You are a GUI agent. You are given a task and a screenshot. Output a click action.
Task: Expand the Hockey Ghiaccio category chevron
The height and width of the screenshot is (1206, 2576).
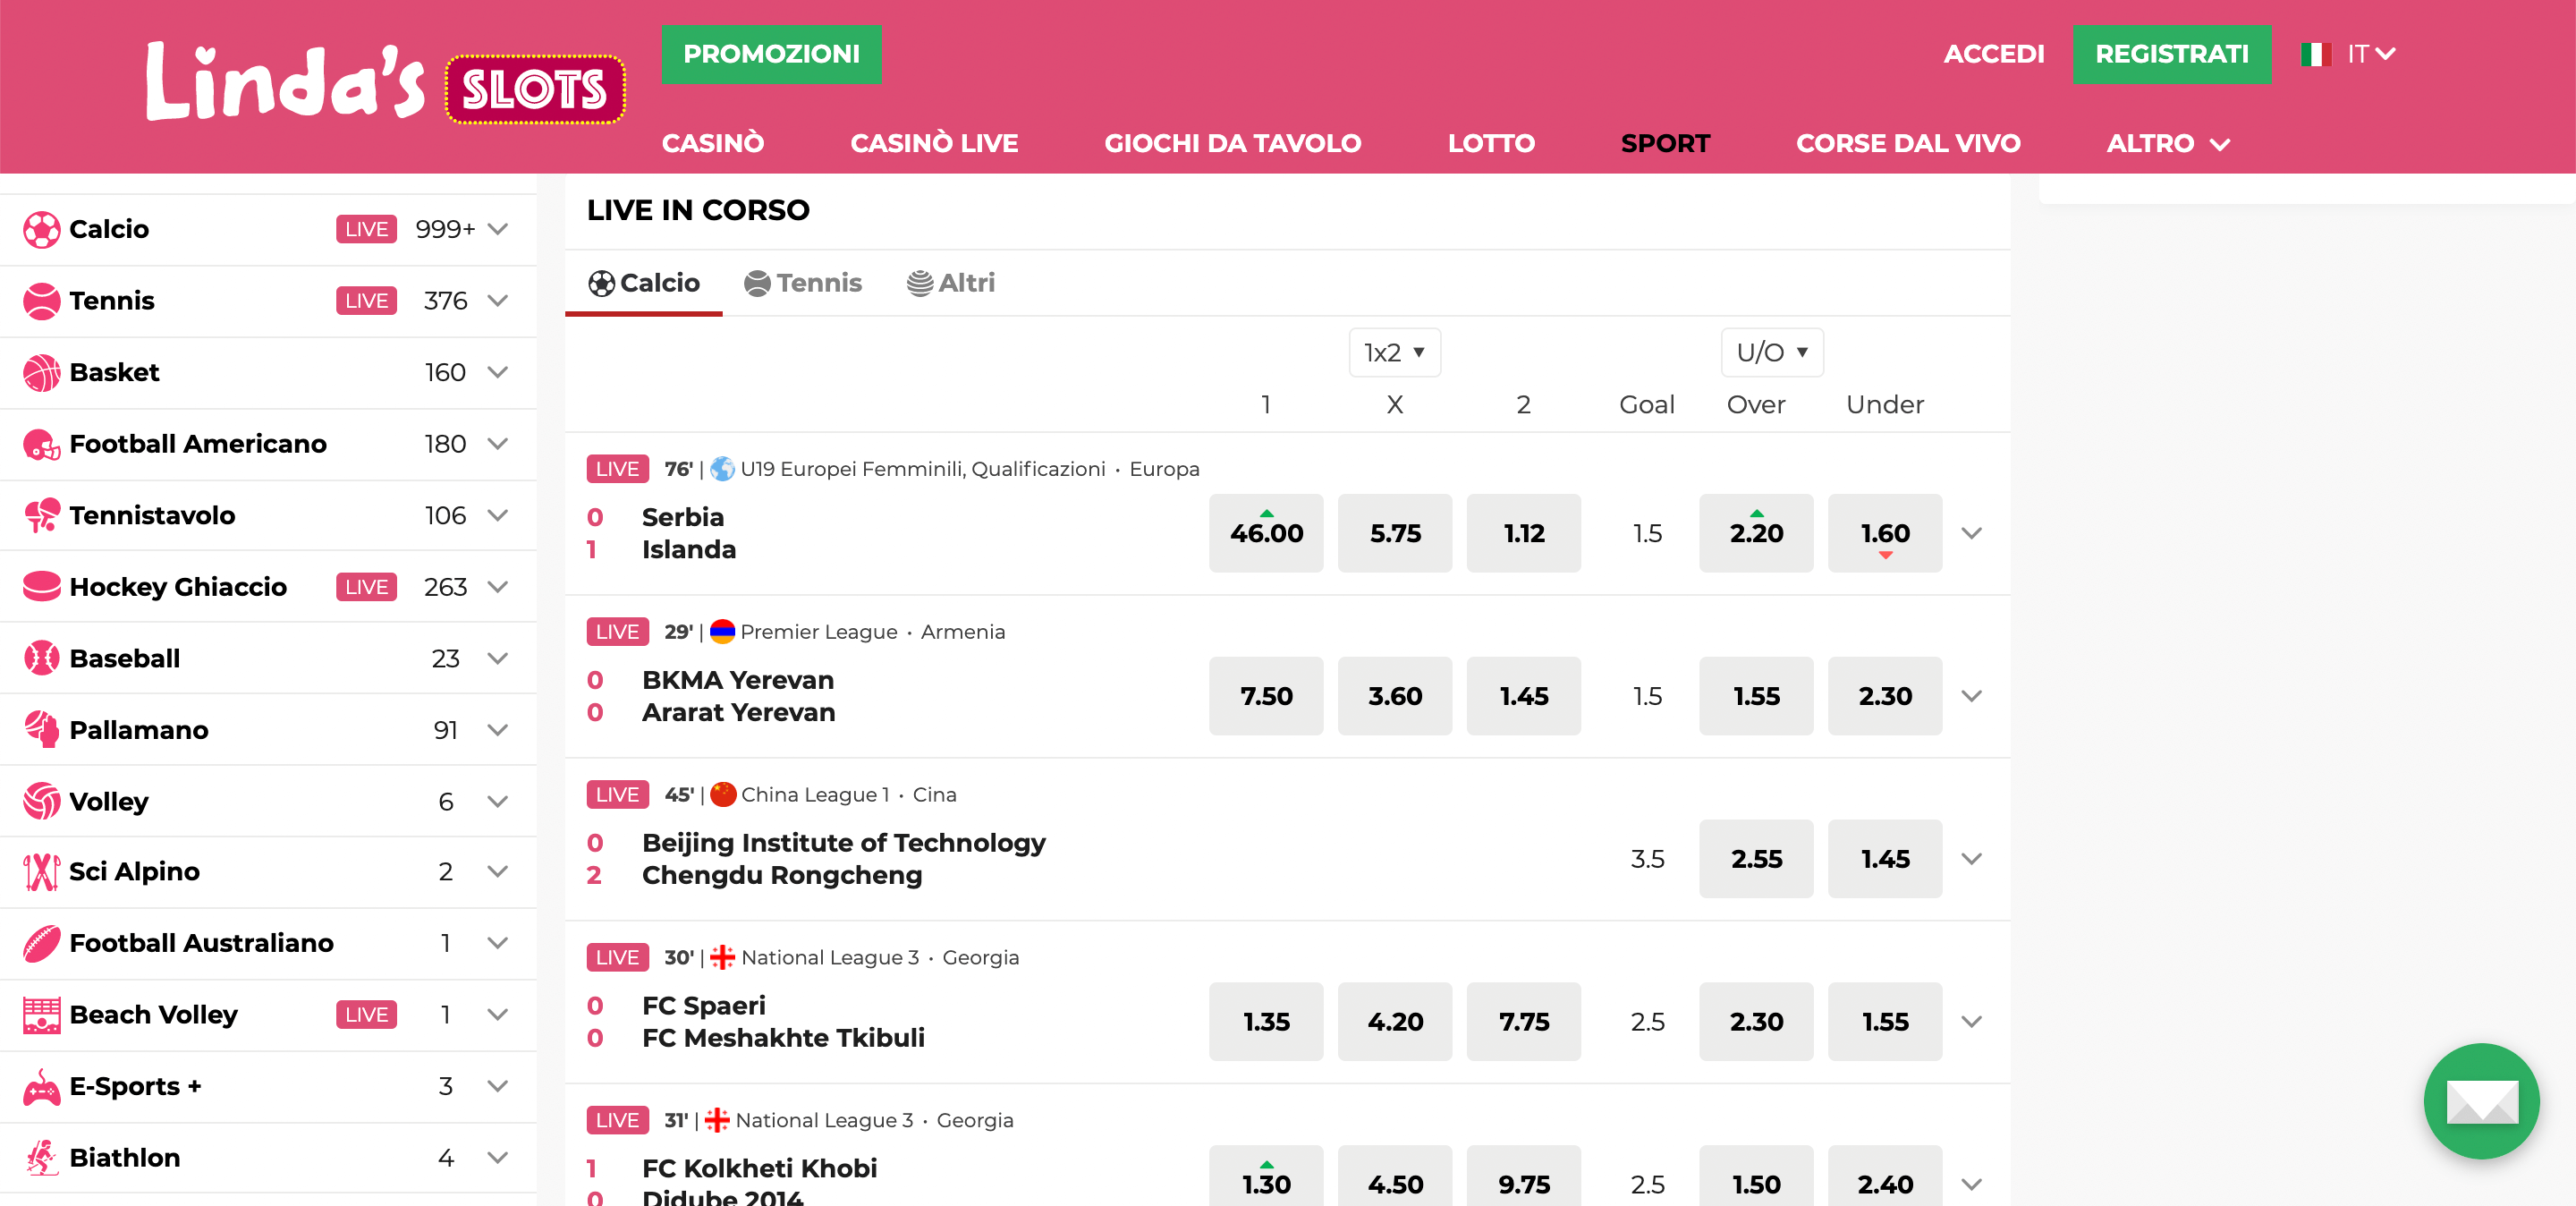(498, 587)
